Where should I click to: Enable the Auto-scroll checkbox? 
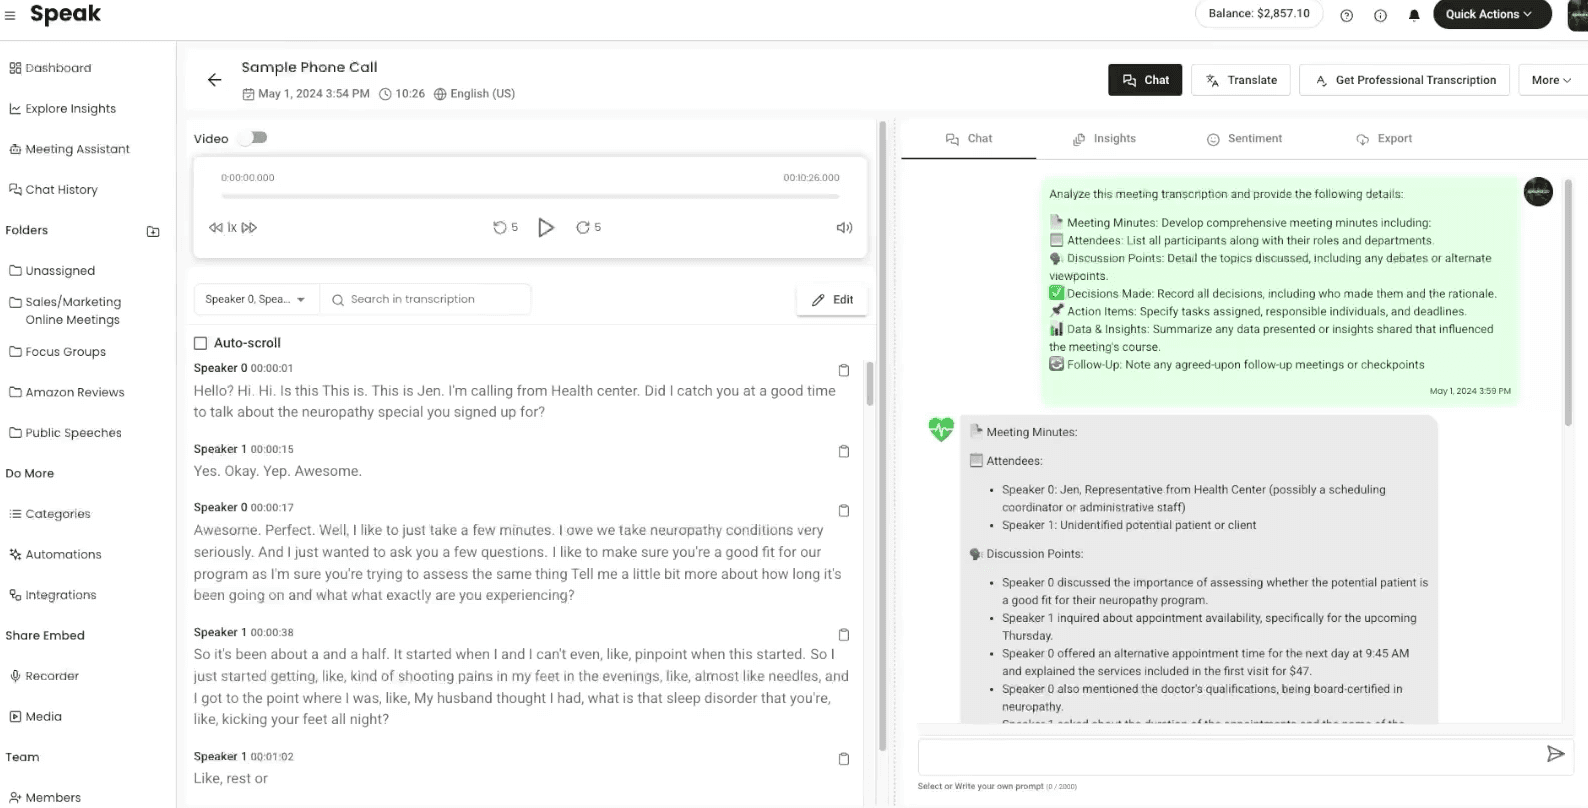click(200, 343)
